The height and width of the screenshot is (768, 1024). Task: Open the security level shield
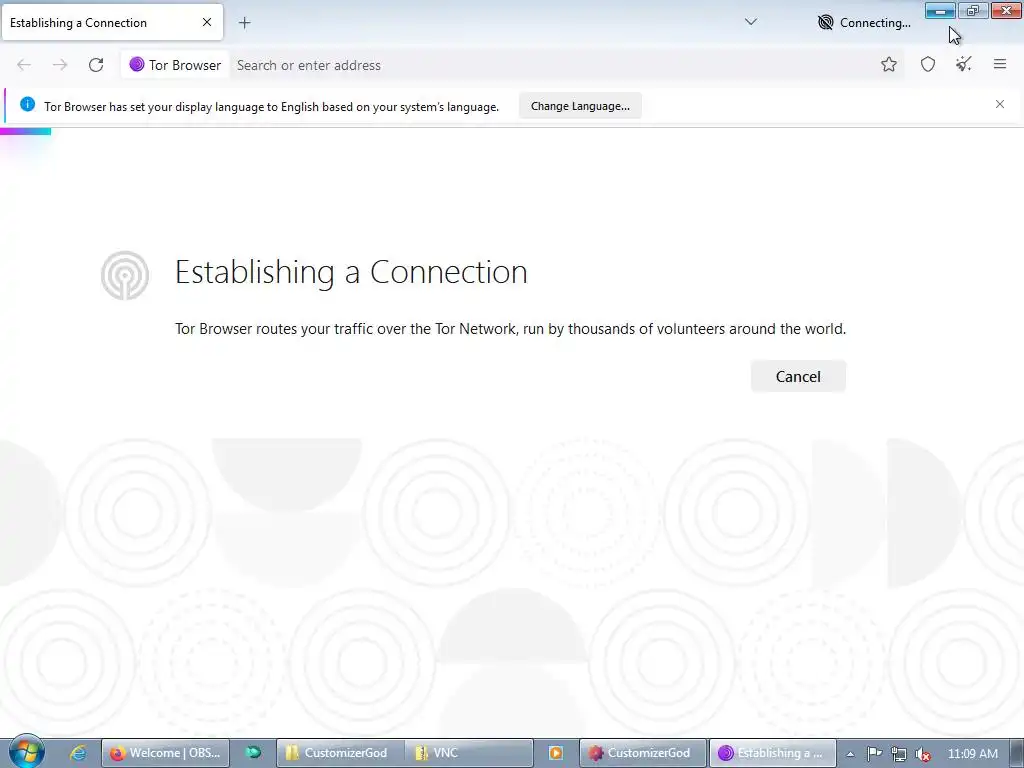927,64
